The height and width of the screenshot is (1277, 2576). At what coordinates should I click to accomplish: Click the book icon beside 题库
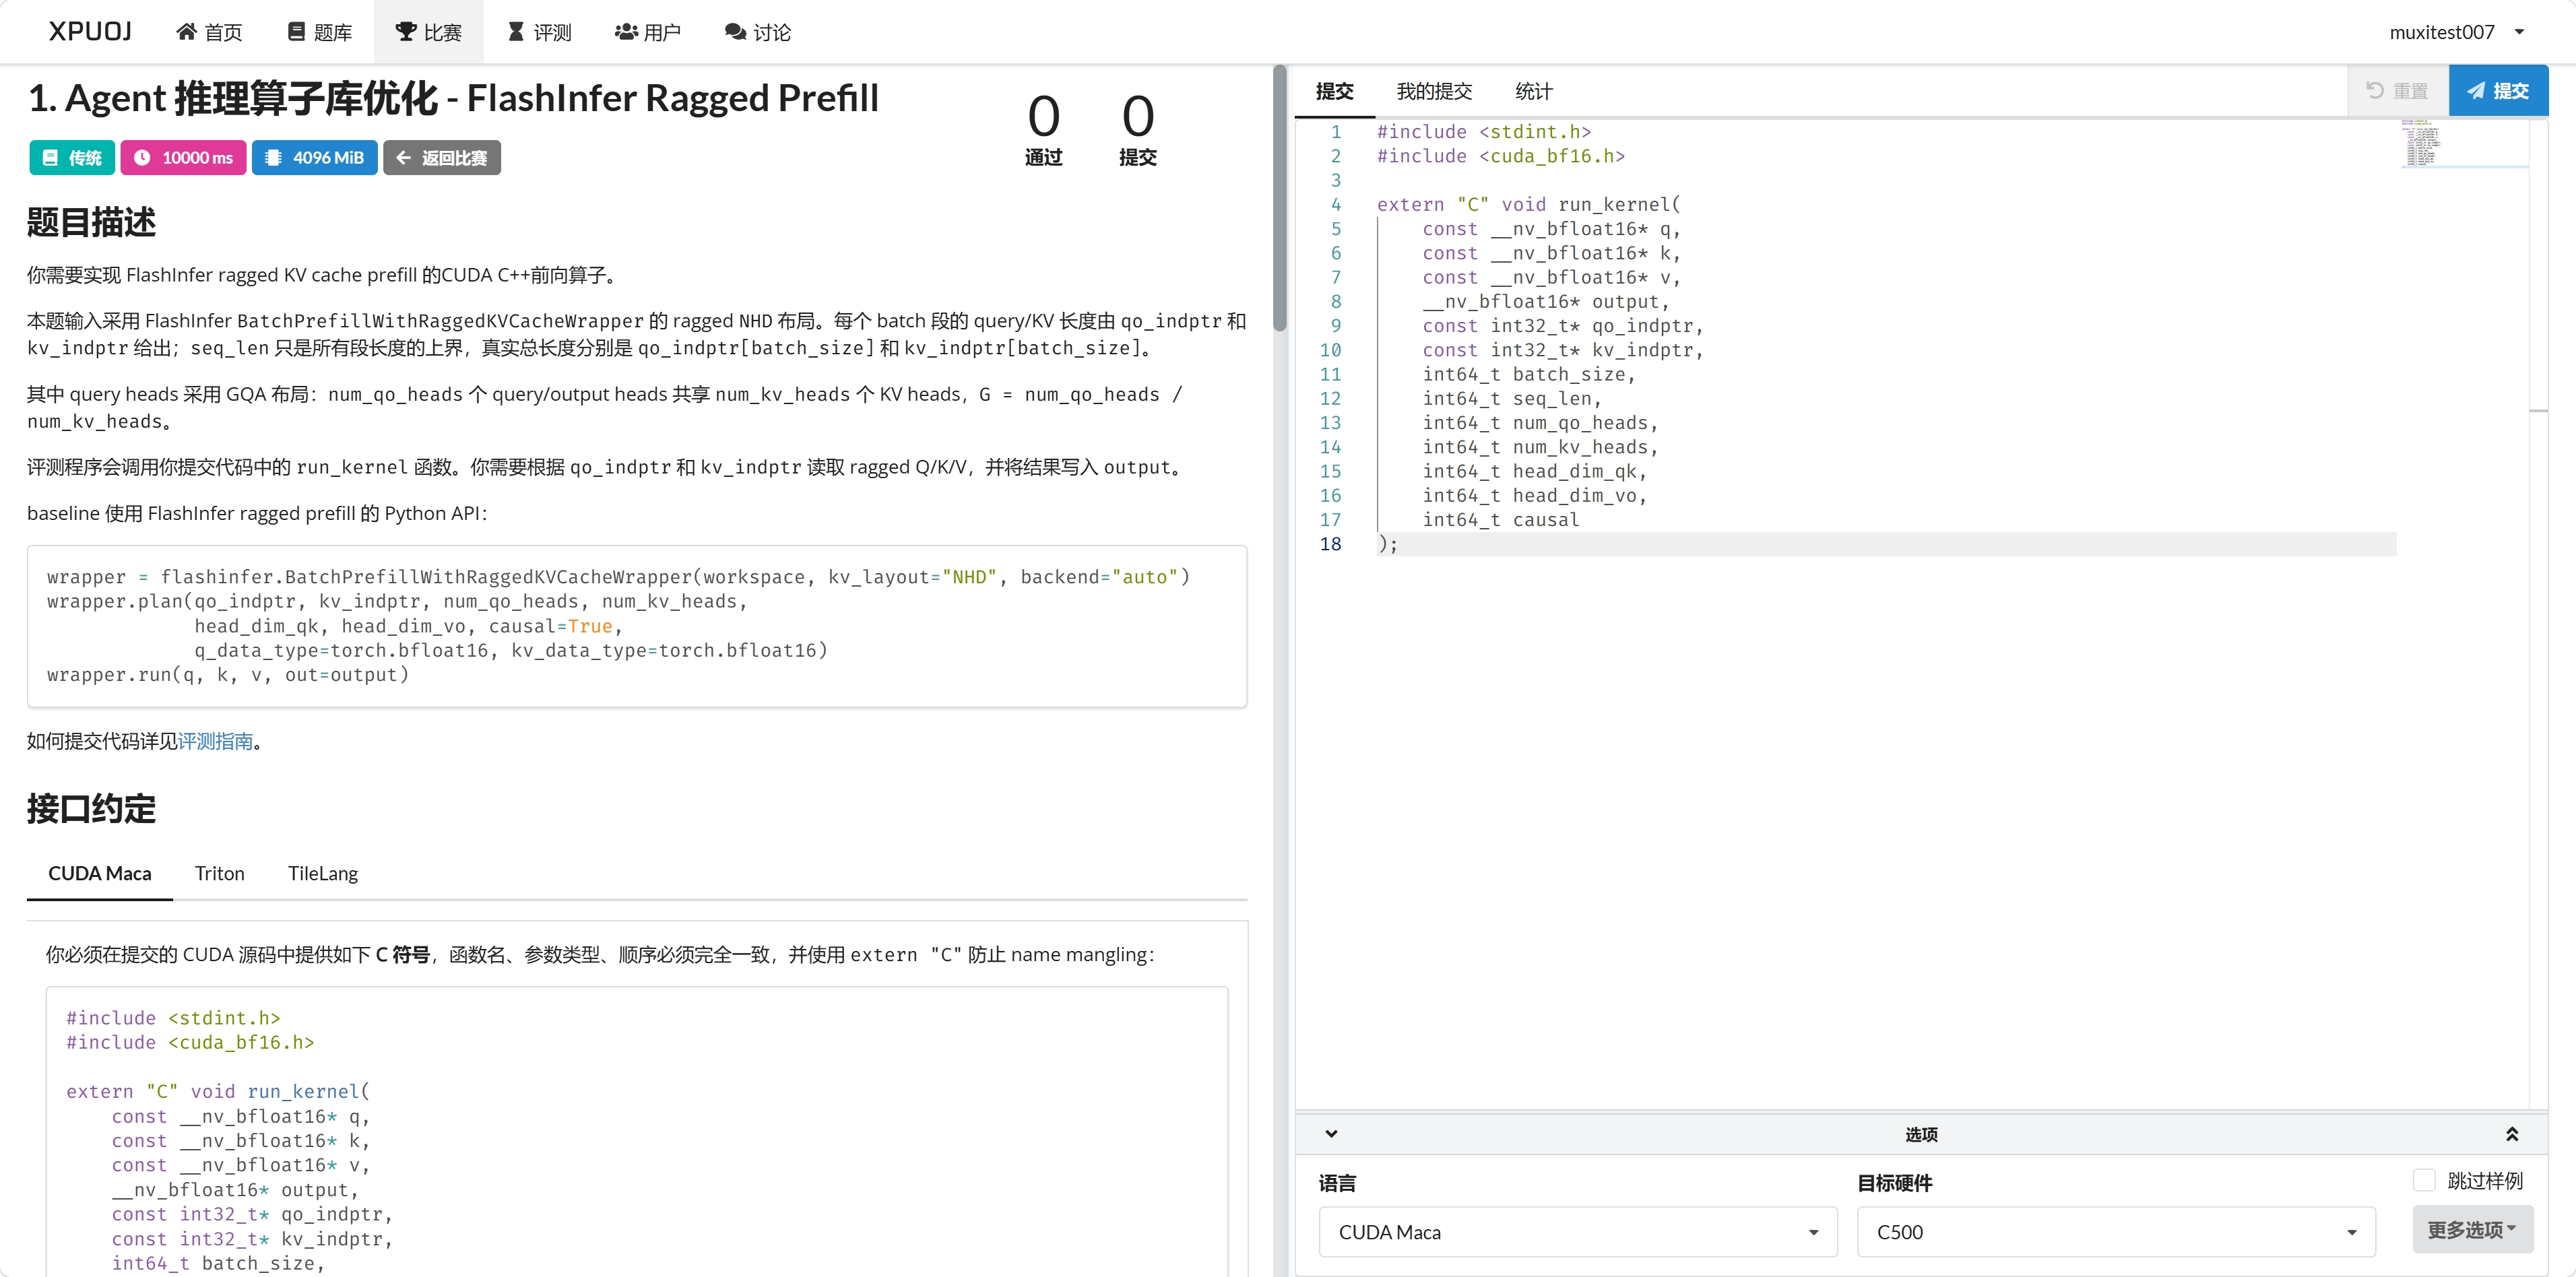coord(296,32)
